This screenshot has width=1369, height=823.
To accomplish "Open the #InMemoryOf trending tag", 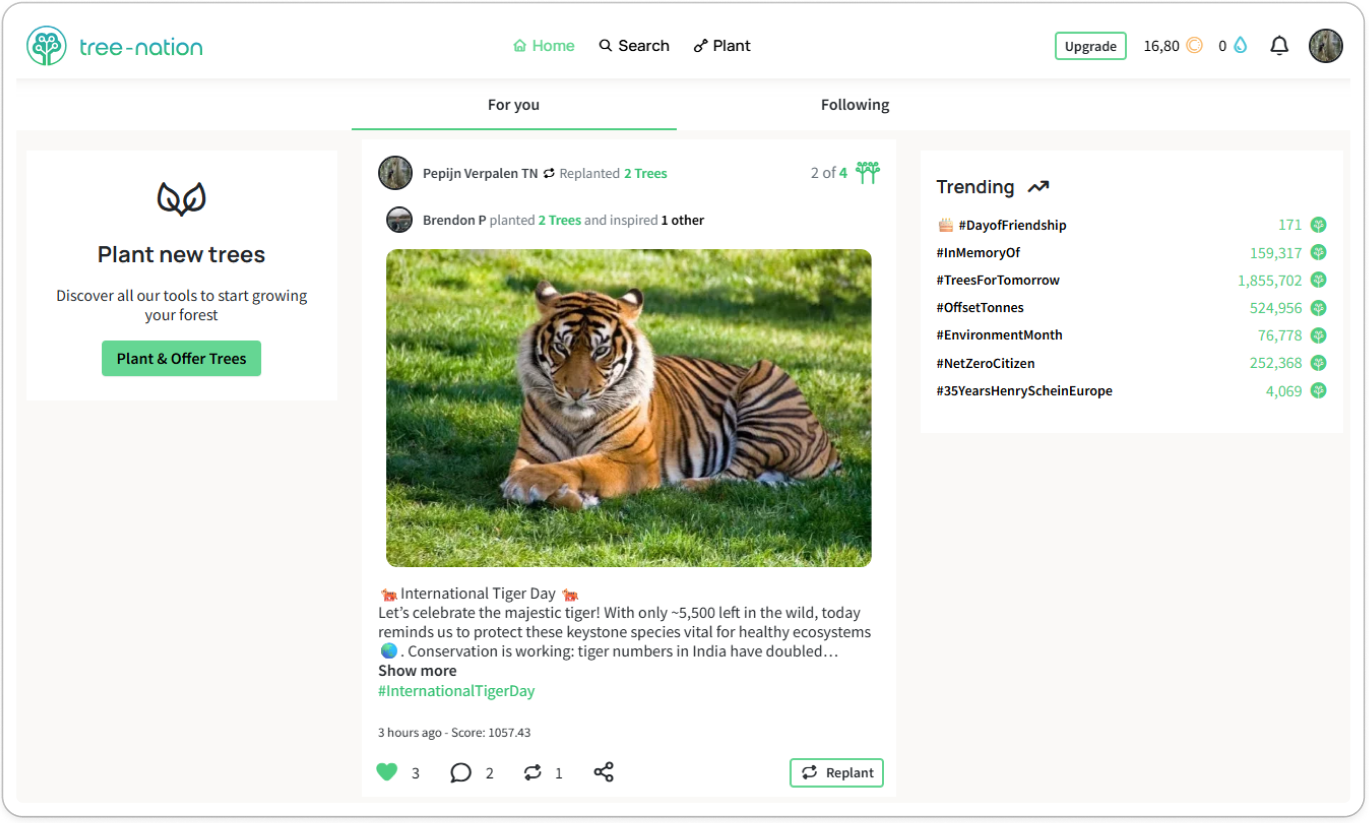I will 978,253.
